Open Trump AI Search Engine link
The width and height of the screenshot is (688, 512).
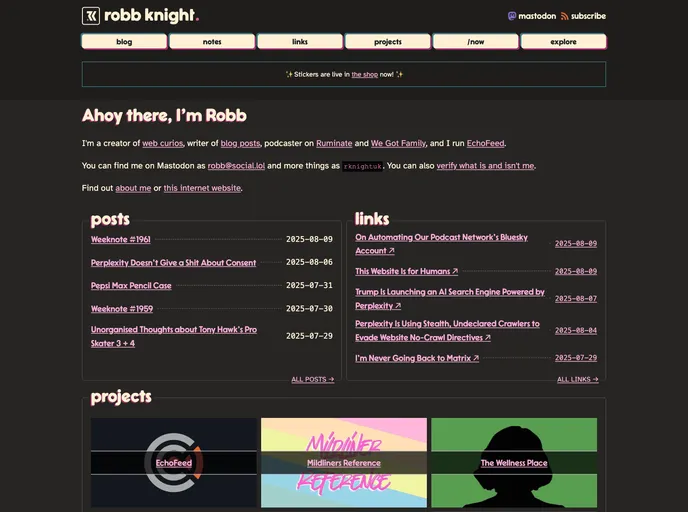point(450,299)
